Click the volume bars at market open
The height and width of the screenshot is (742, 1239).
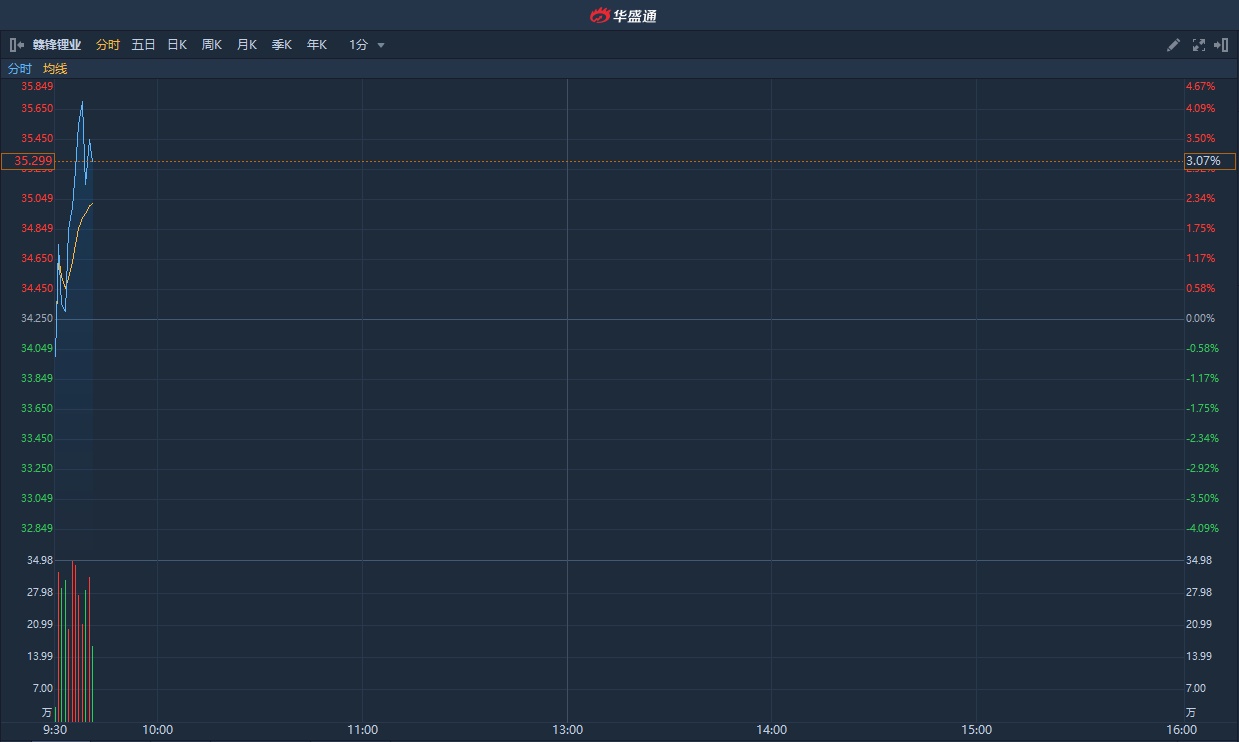(74, 641)
